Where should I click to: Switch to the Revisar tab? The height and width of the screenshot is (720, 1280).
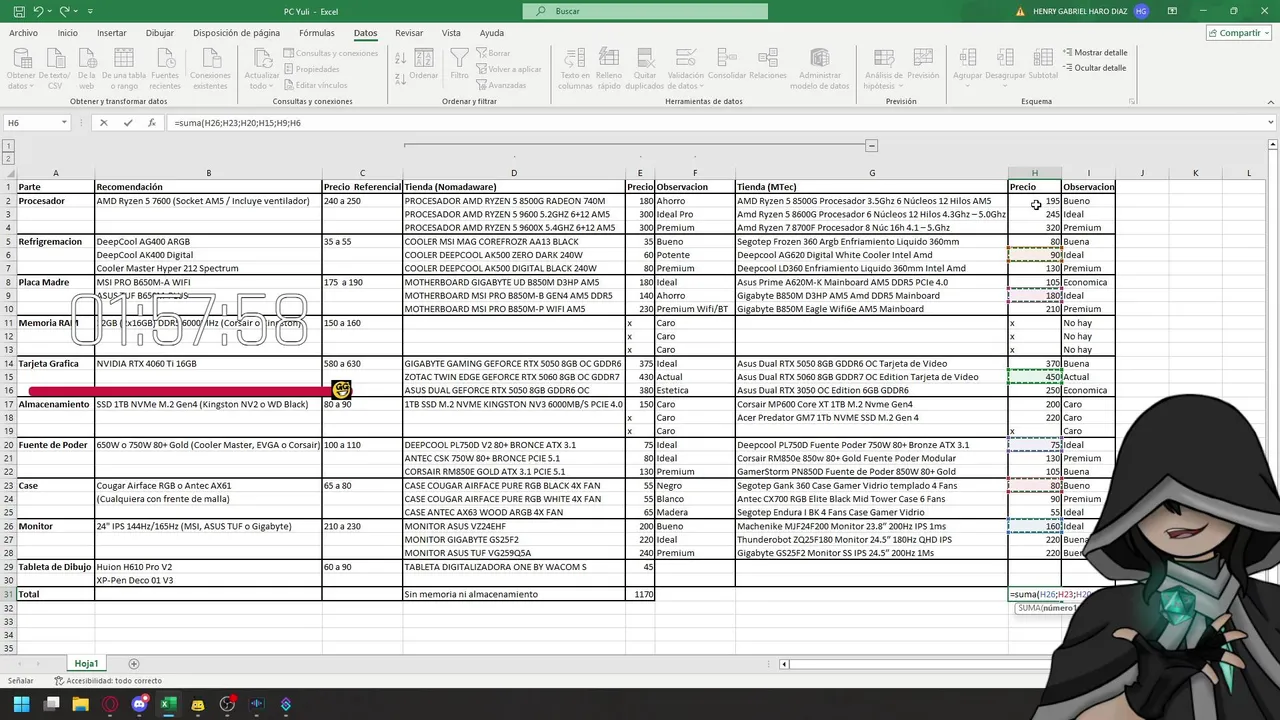coord(409,33)
